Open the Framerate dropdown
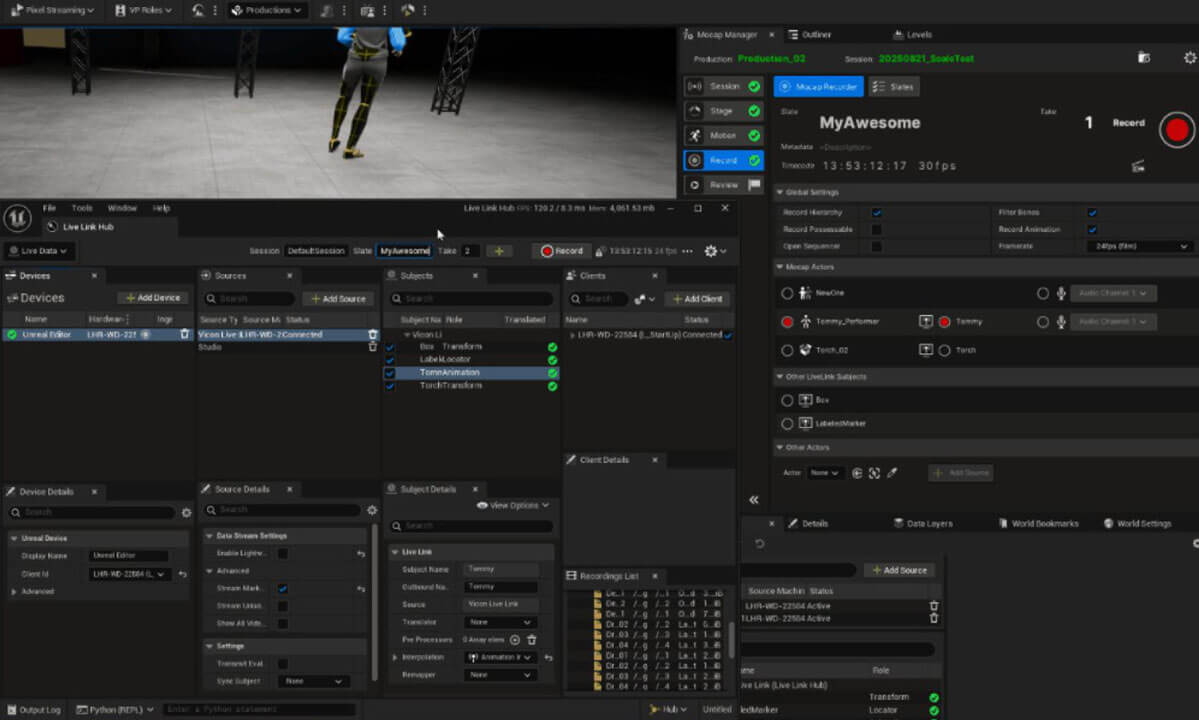 click(1139, 246)
